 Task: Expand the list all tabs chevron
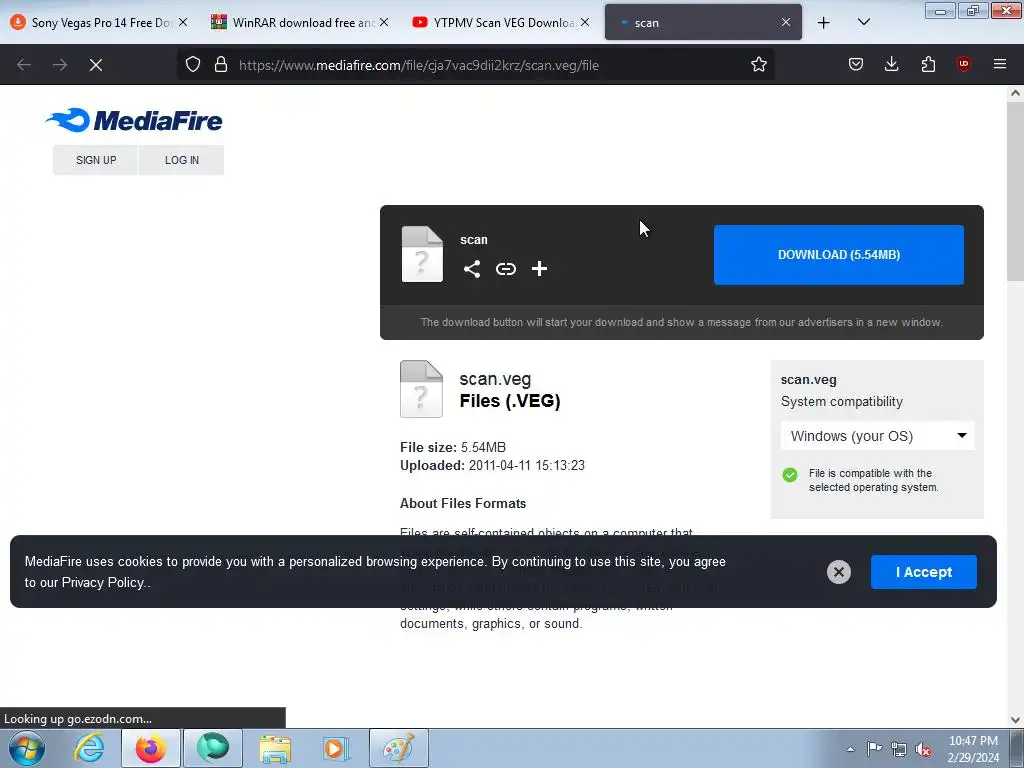coord(863,22)
